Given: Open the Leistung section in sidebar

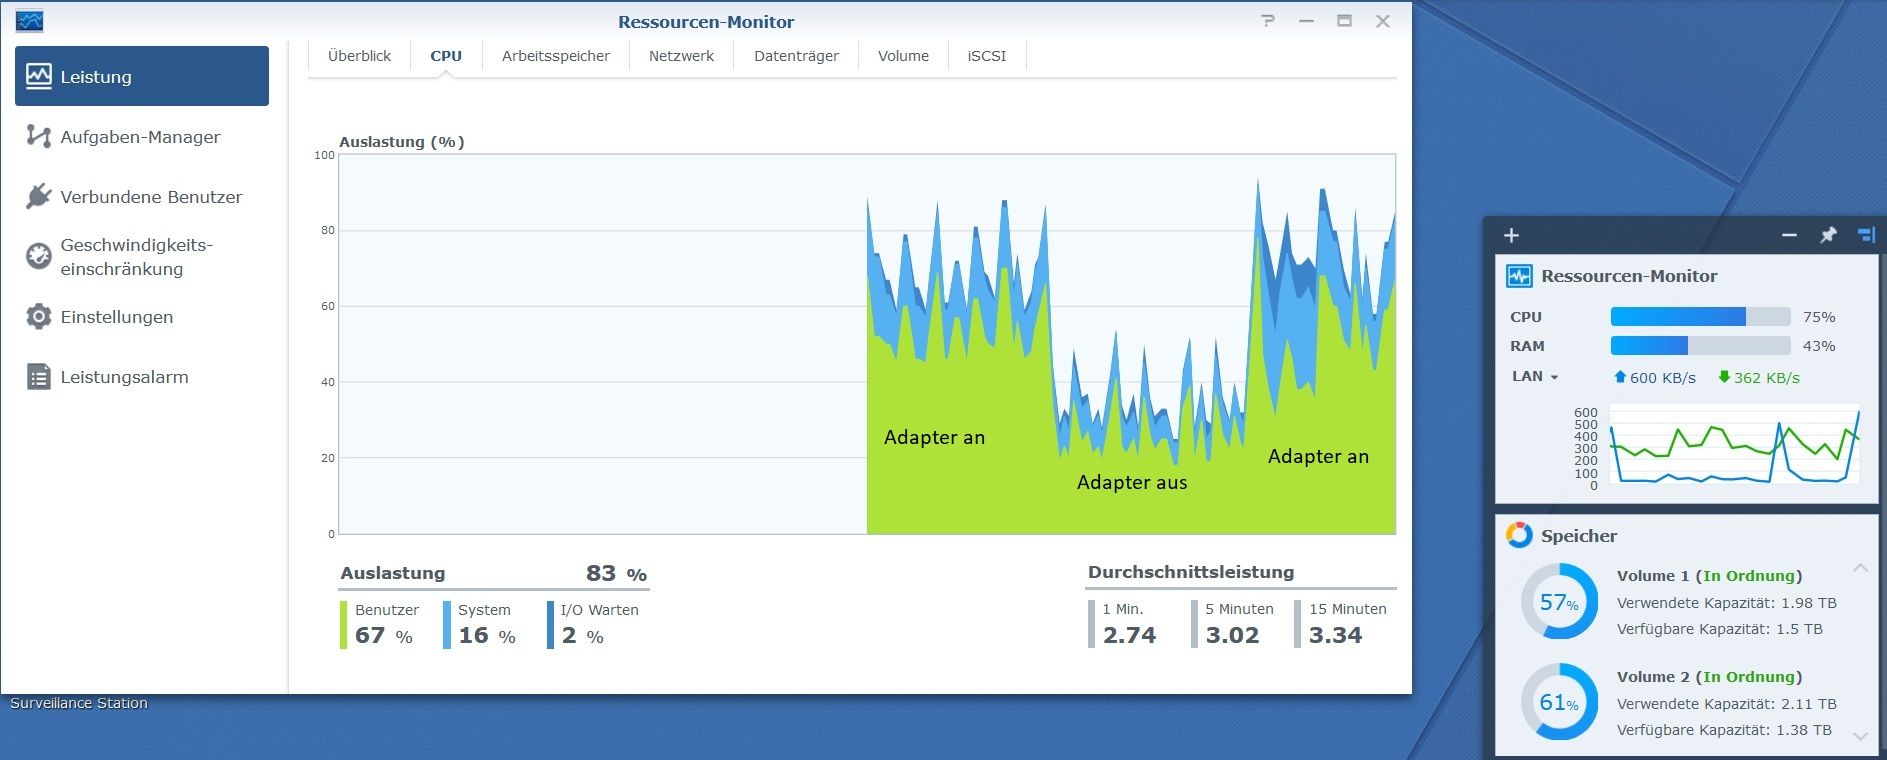Looking at the screenshot, I should tap(142, 76).
